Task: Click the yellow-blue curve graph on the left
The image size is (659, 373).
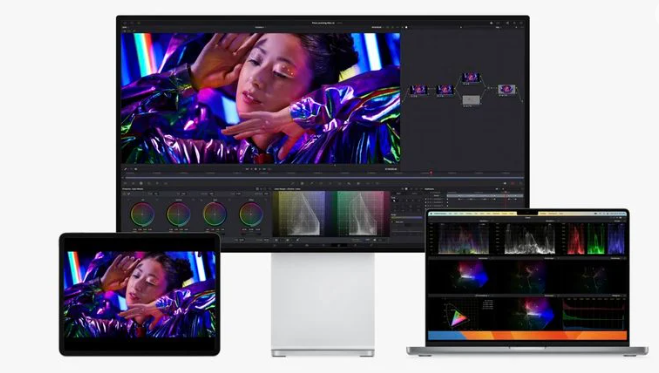Action: click(x=299, y=213)
